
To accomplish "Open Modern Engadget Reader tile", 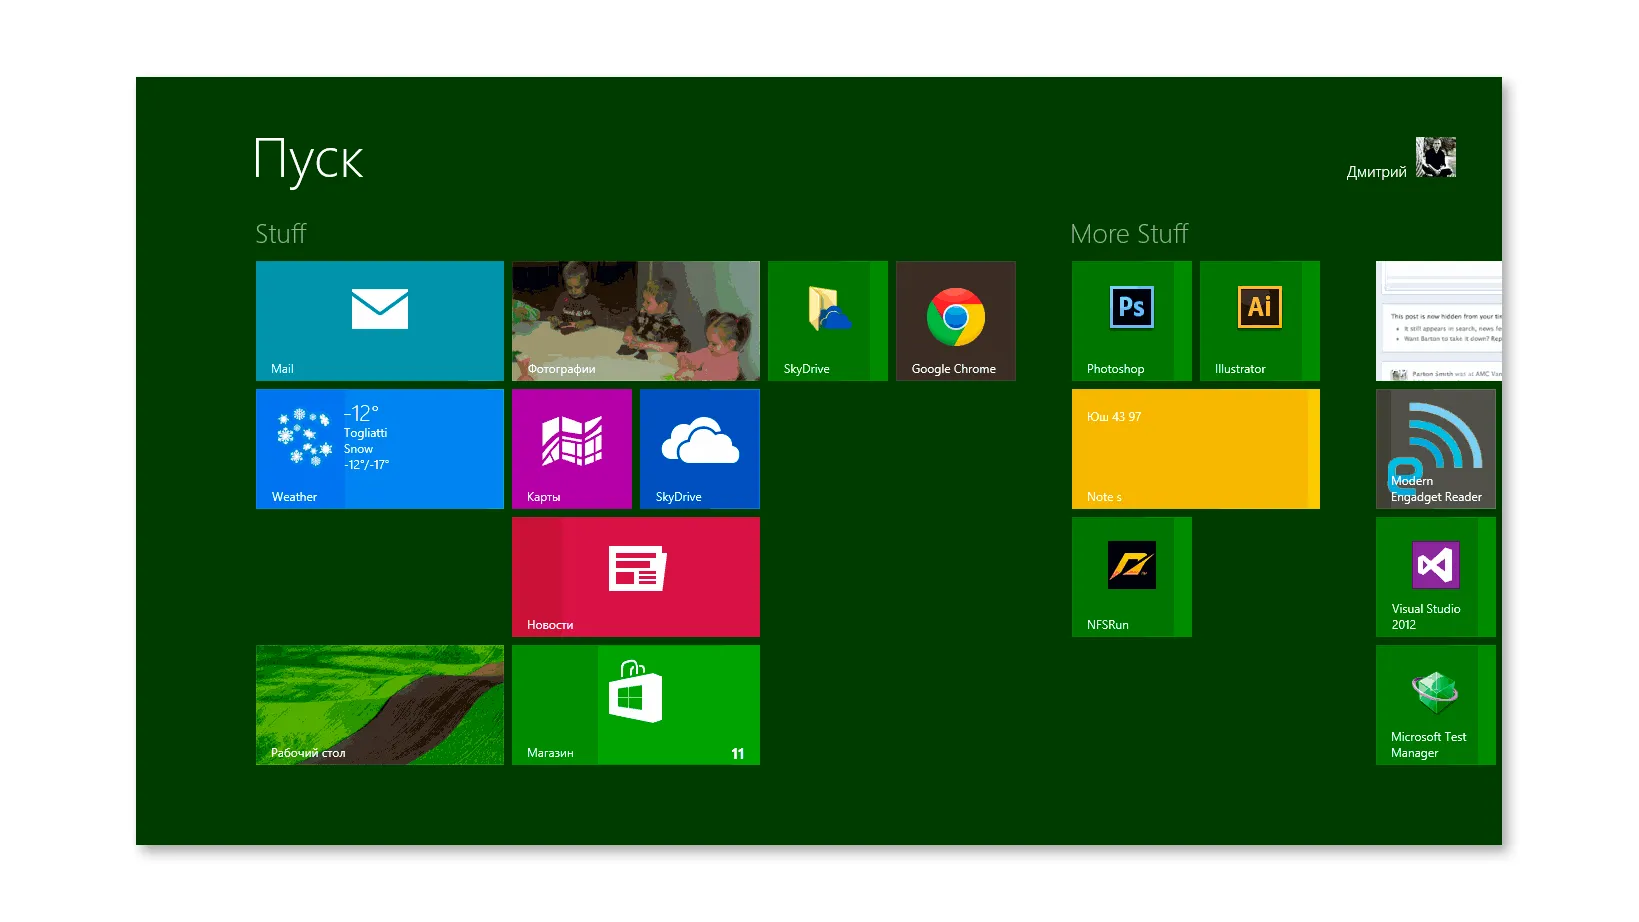I will click(1435, 448).
